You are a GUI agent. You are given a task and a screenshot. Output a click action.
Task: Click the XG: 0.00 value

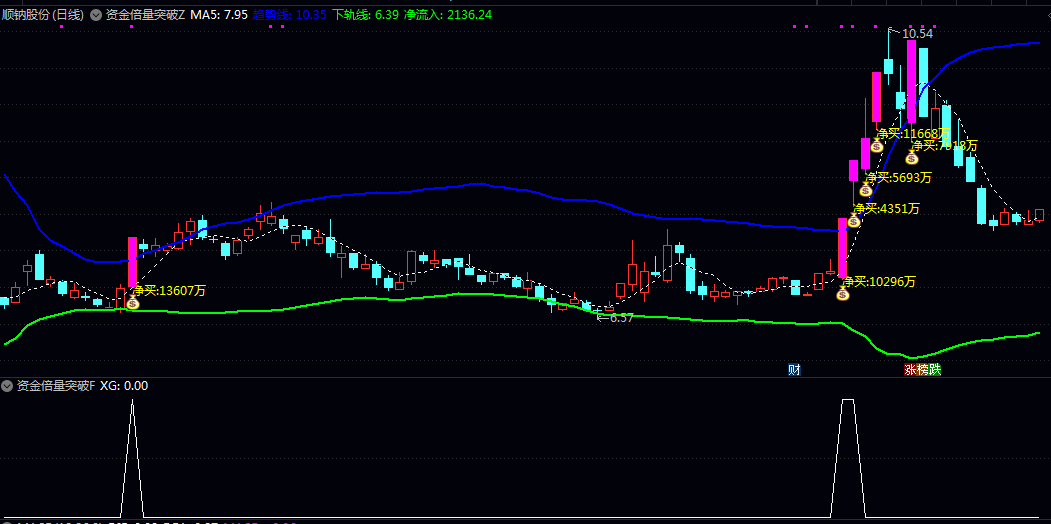point(124,385)
